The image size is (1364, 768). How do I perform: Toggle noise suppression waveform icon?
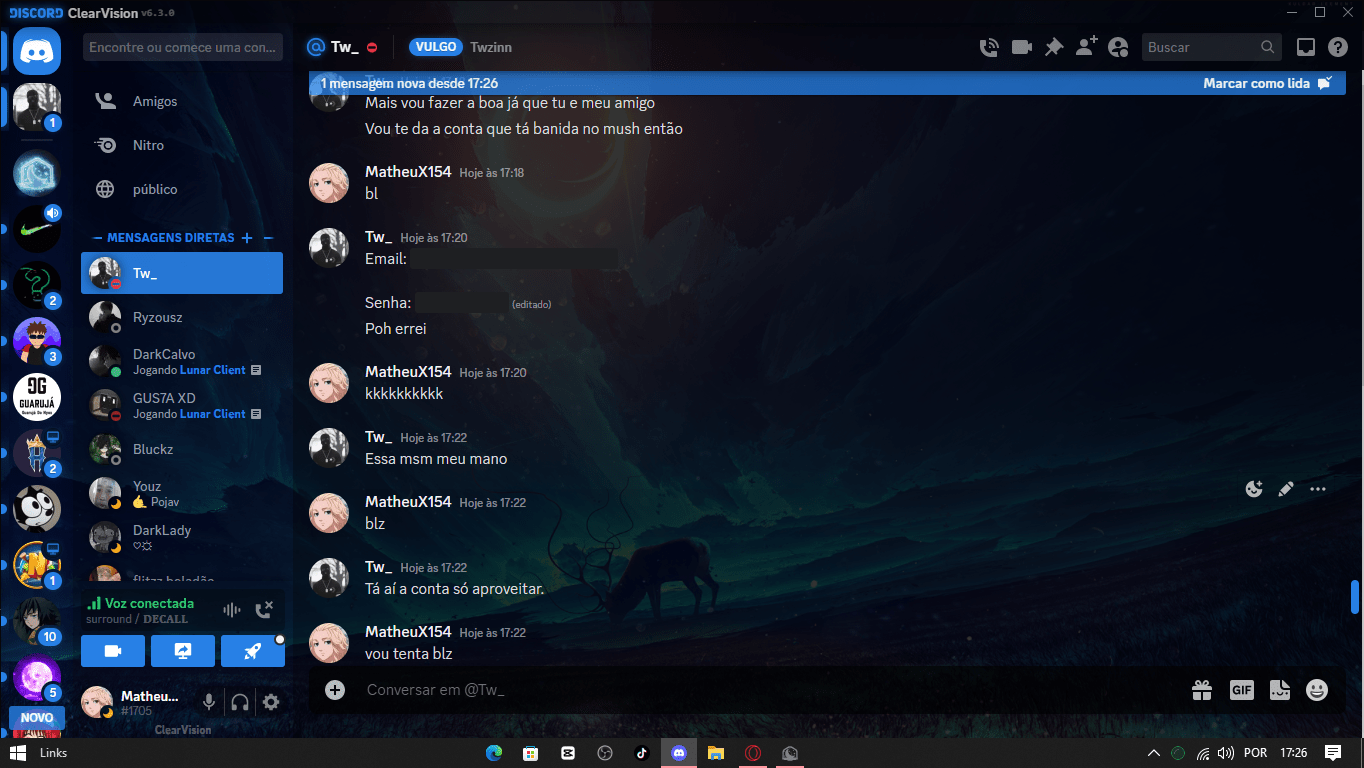point(232,610)
